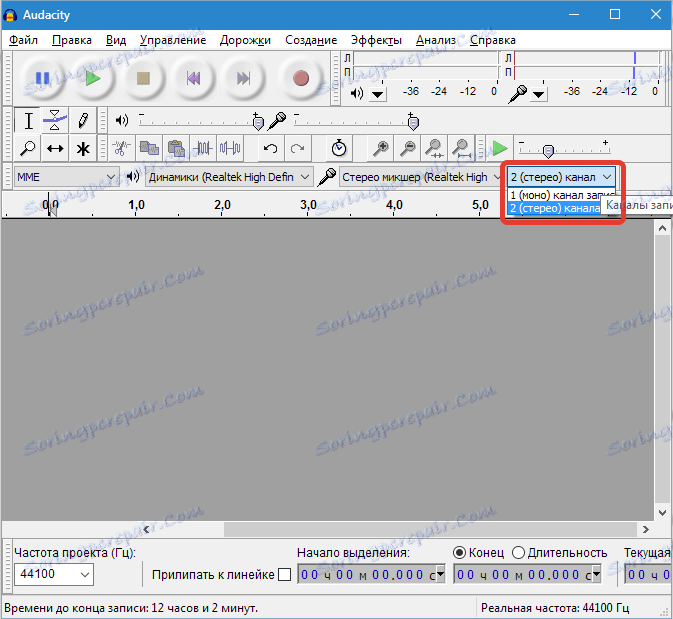673x619 pixels.
Task: Click Fit Project zoom icon
Action: [x=461, y=149]
